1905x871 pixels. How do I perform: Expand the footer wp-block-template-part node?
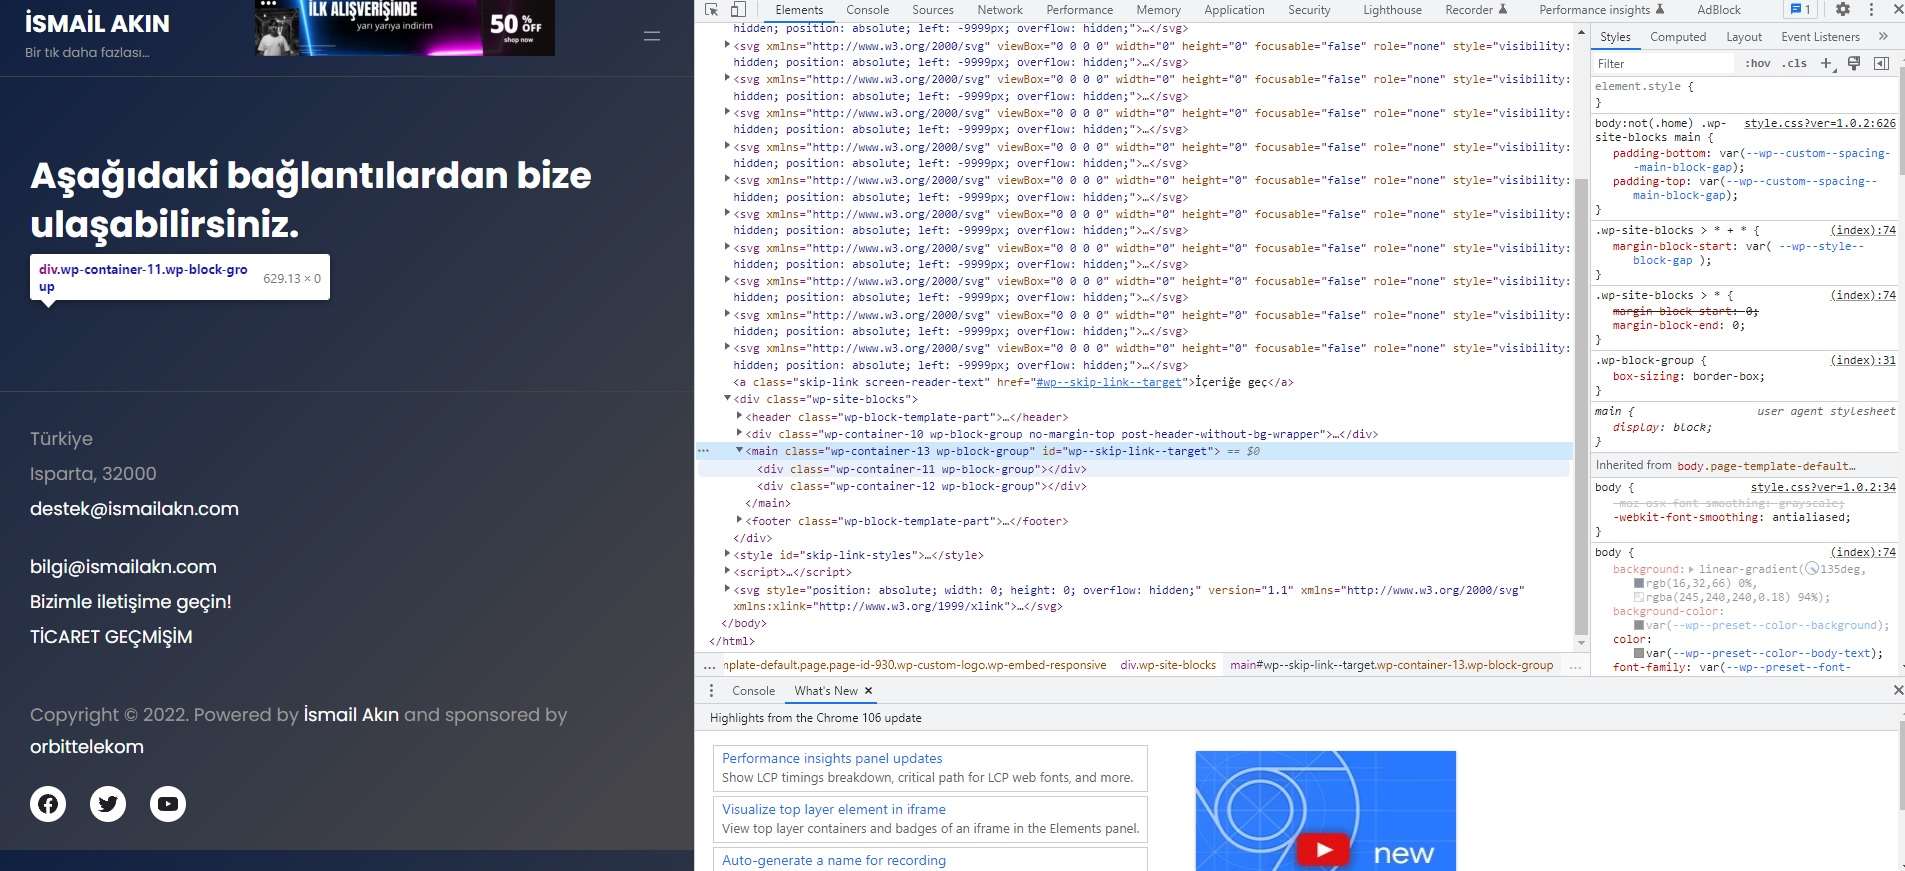coord(739,521)
